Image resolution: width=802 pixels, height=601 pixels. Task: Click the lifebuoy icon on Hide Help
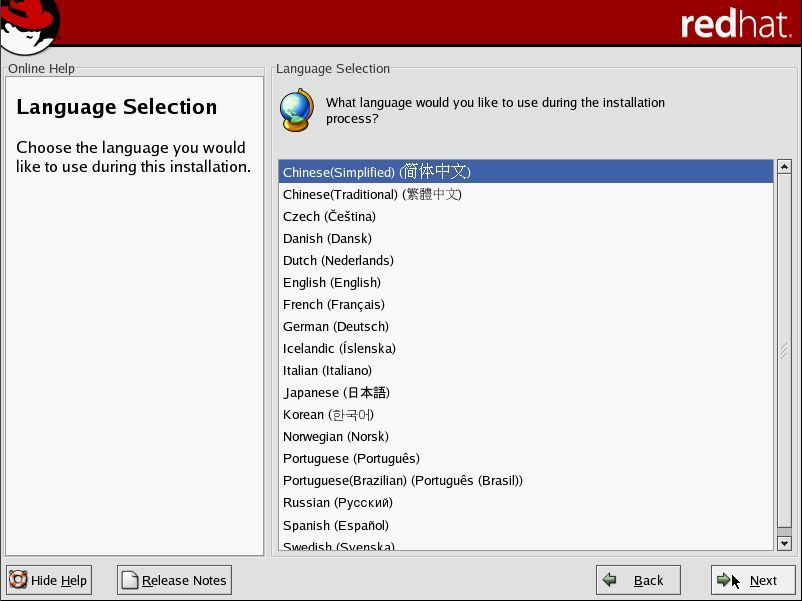(18, 580)
